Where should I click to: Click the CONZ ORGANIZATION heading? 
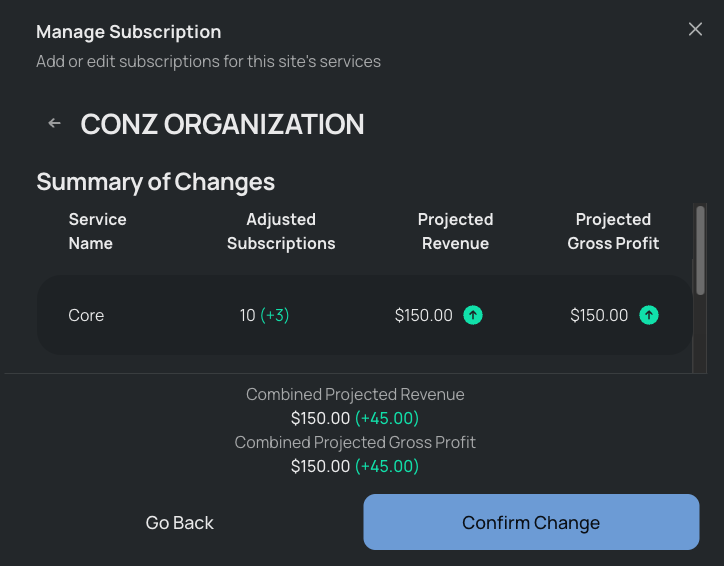coord(222,124)
